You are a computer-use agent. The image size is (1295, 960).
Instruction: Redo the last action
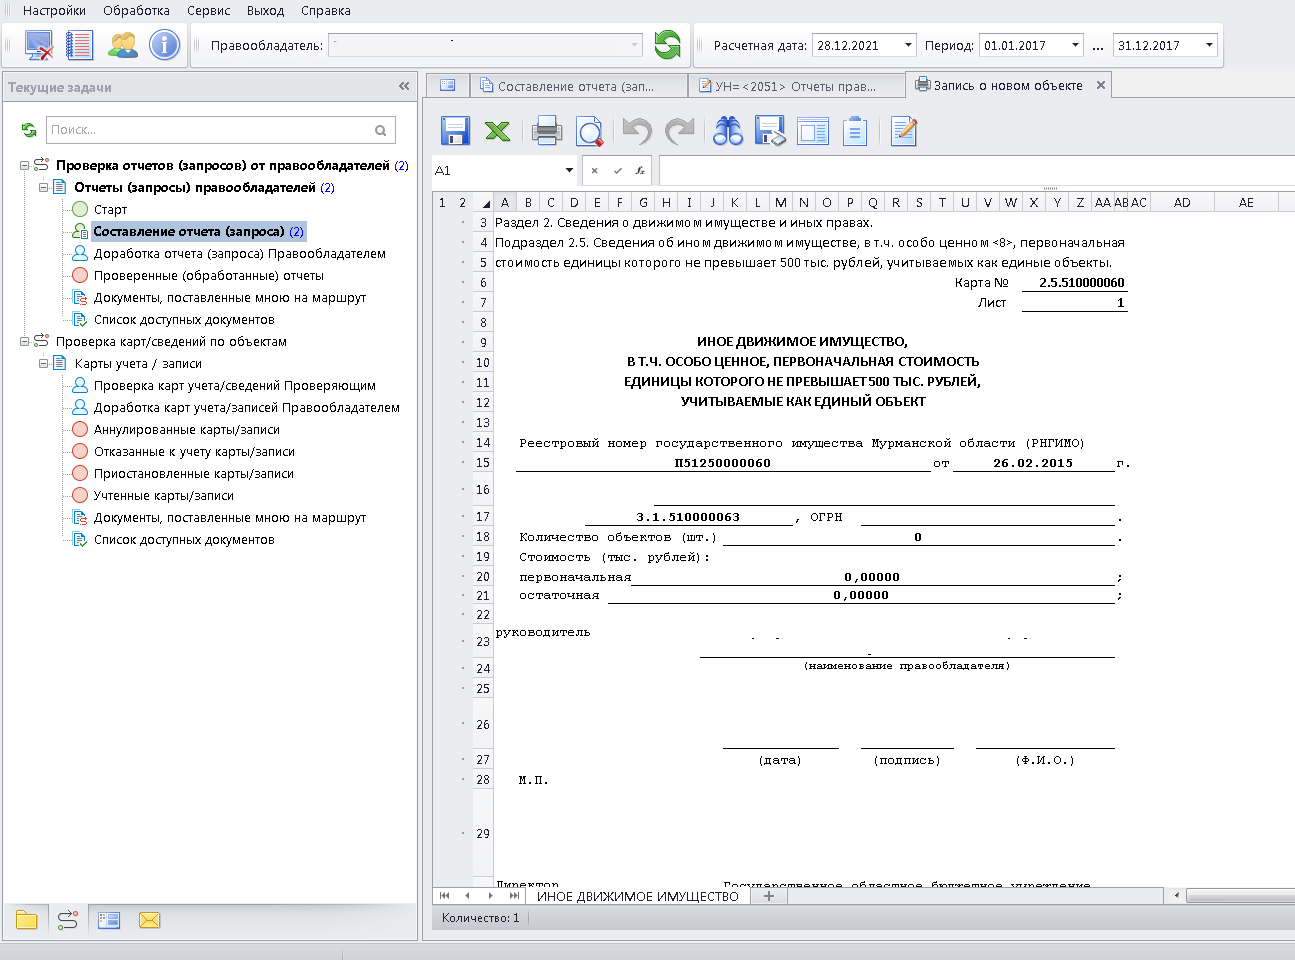coord(680,131)
